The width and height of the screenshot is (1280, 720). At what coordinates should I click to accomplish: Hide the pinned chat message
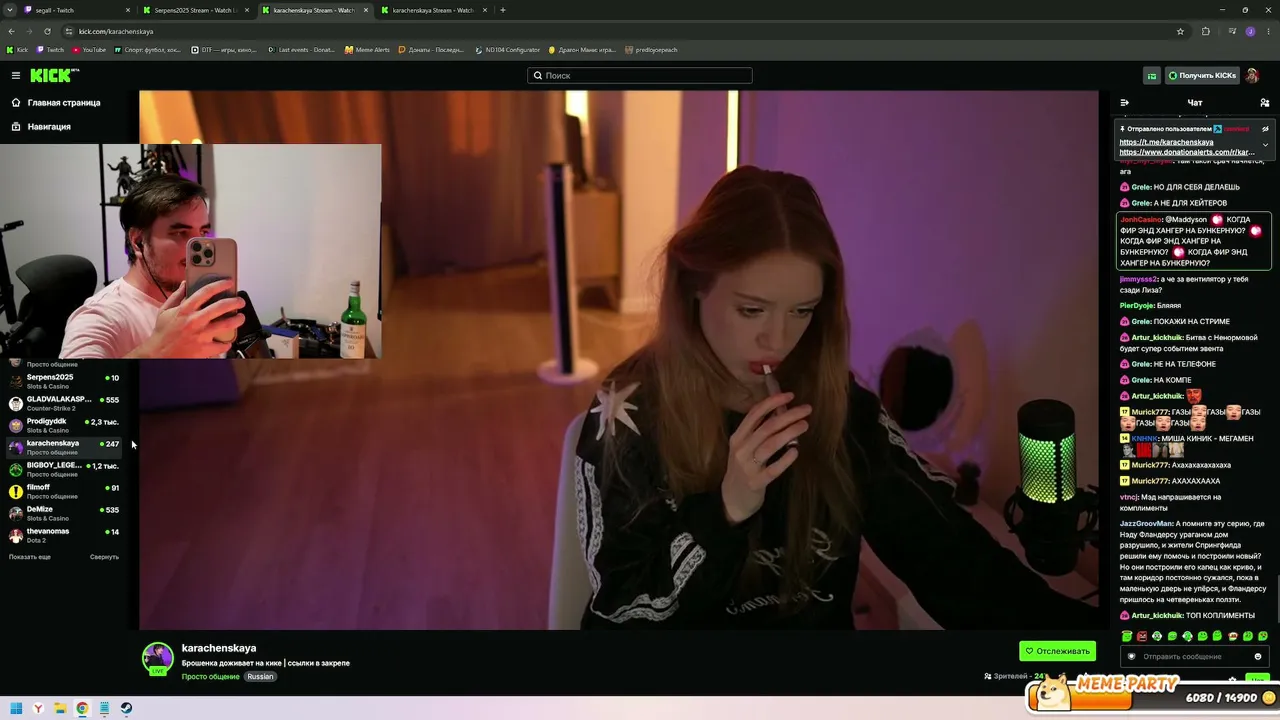(x=1265, y=129)
